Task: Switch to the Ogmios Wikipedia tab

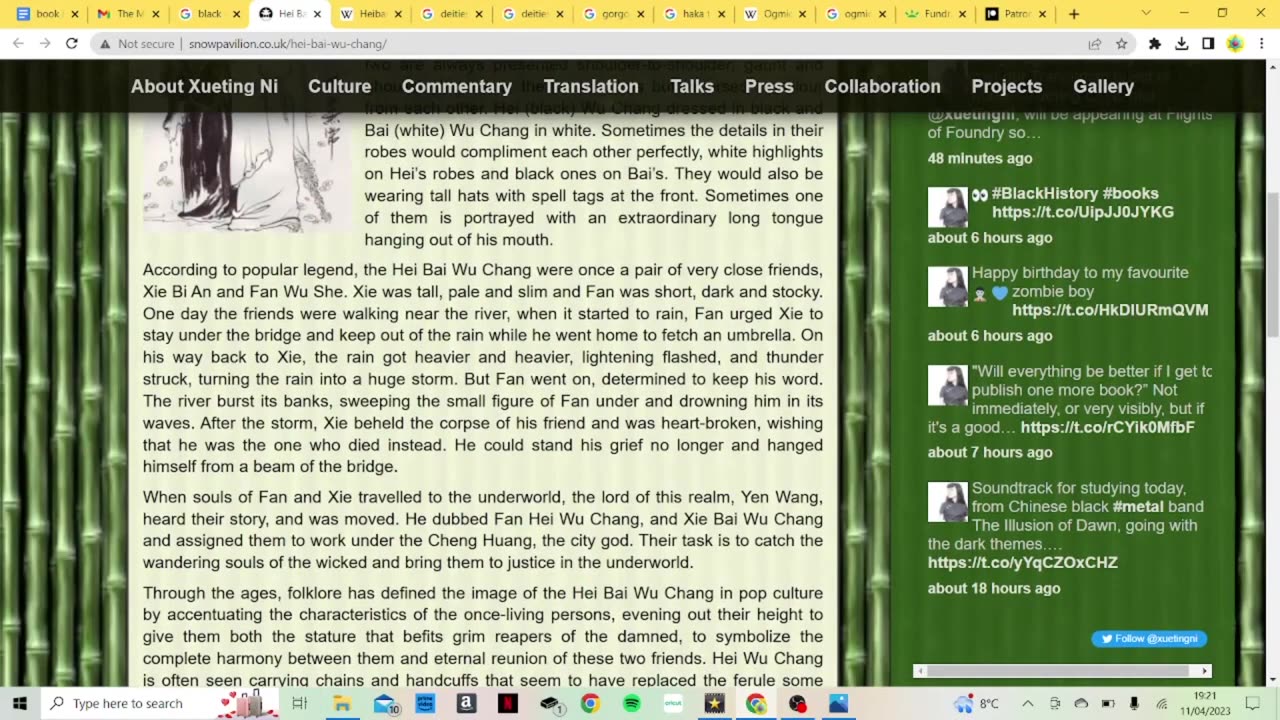Action: point(777,14)
